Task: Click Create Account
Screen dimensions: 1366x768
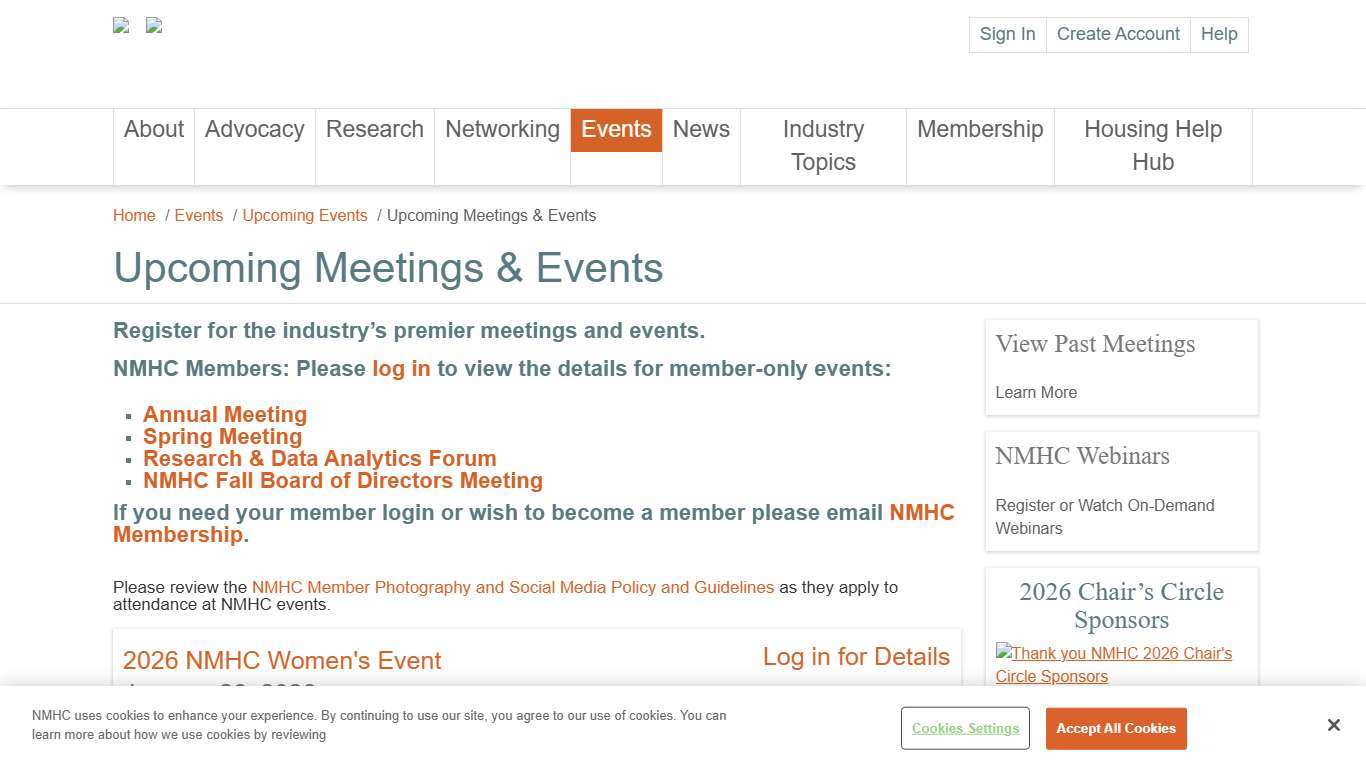Action: (x=1118, y=34)
